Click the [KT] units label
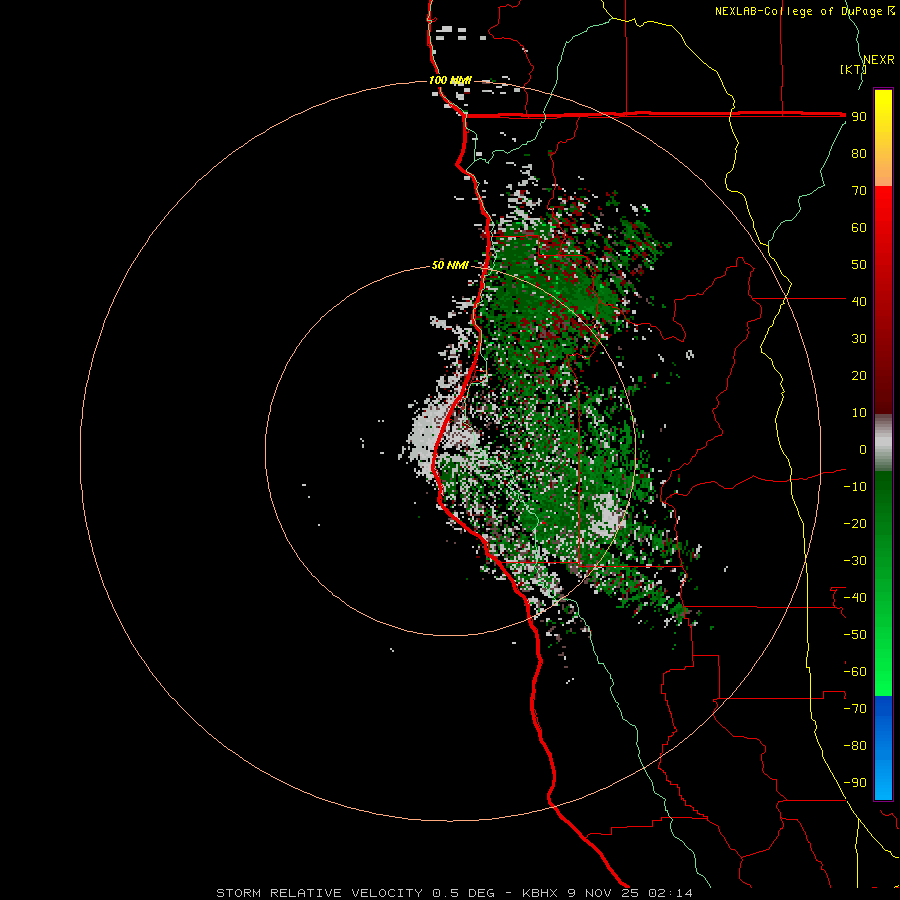 point(853,69)
